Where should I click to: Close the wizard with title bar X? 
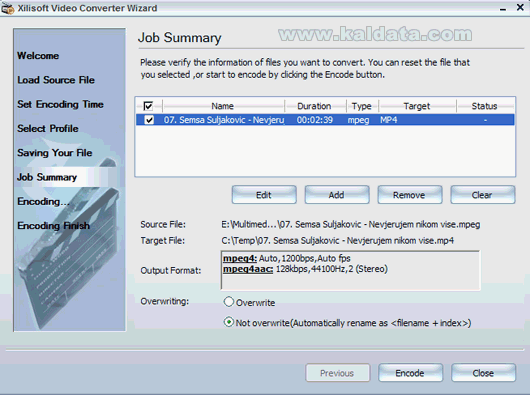pyautogui.click(x=521, y=7)
